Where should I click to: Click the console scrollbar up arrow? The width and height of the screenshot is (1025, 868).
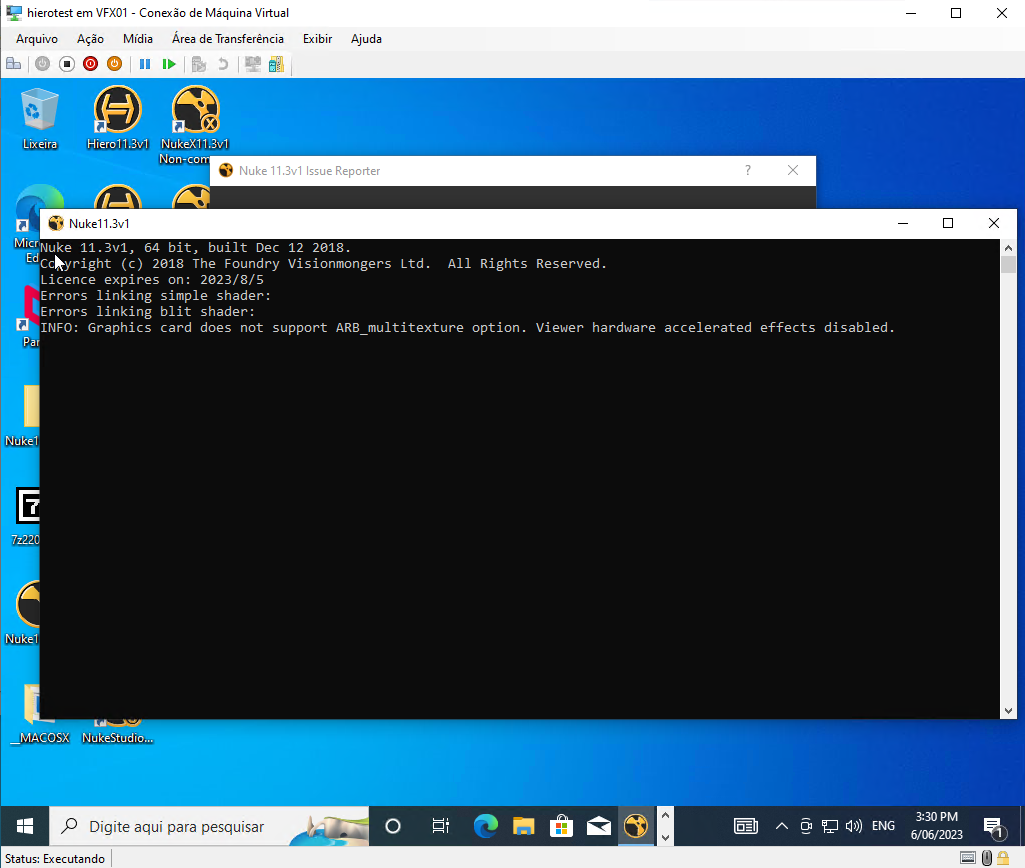[x=1008, y=248]
